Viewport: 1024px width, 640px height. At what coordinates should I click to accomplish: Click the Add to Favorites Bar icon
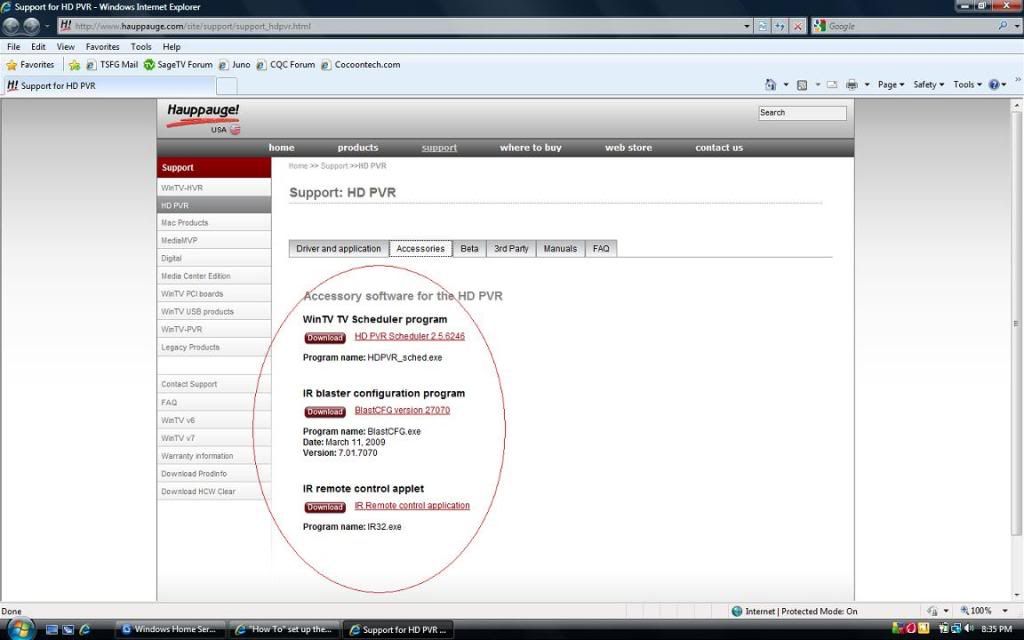[74, 65]
